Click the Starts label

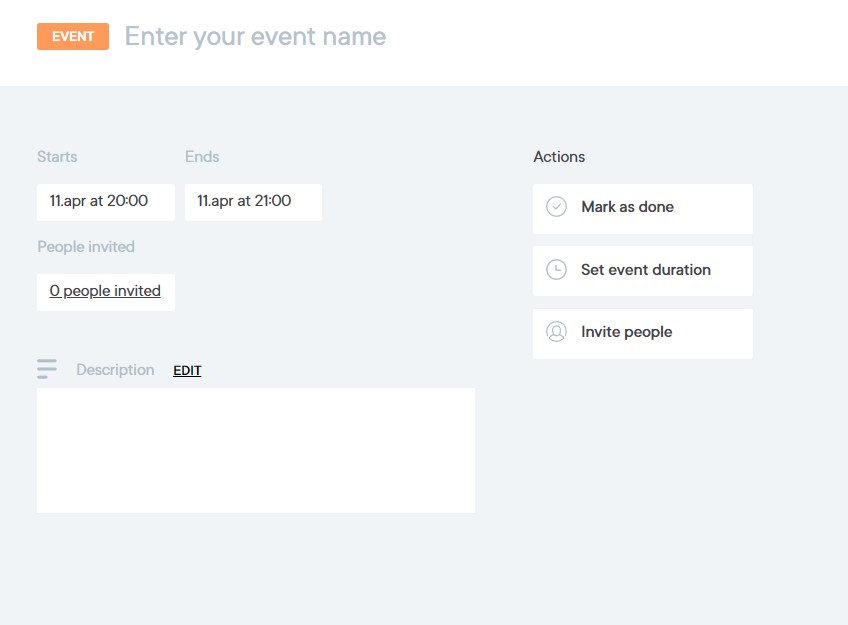tap(57, 157)
